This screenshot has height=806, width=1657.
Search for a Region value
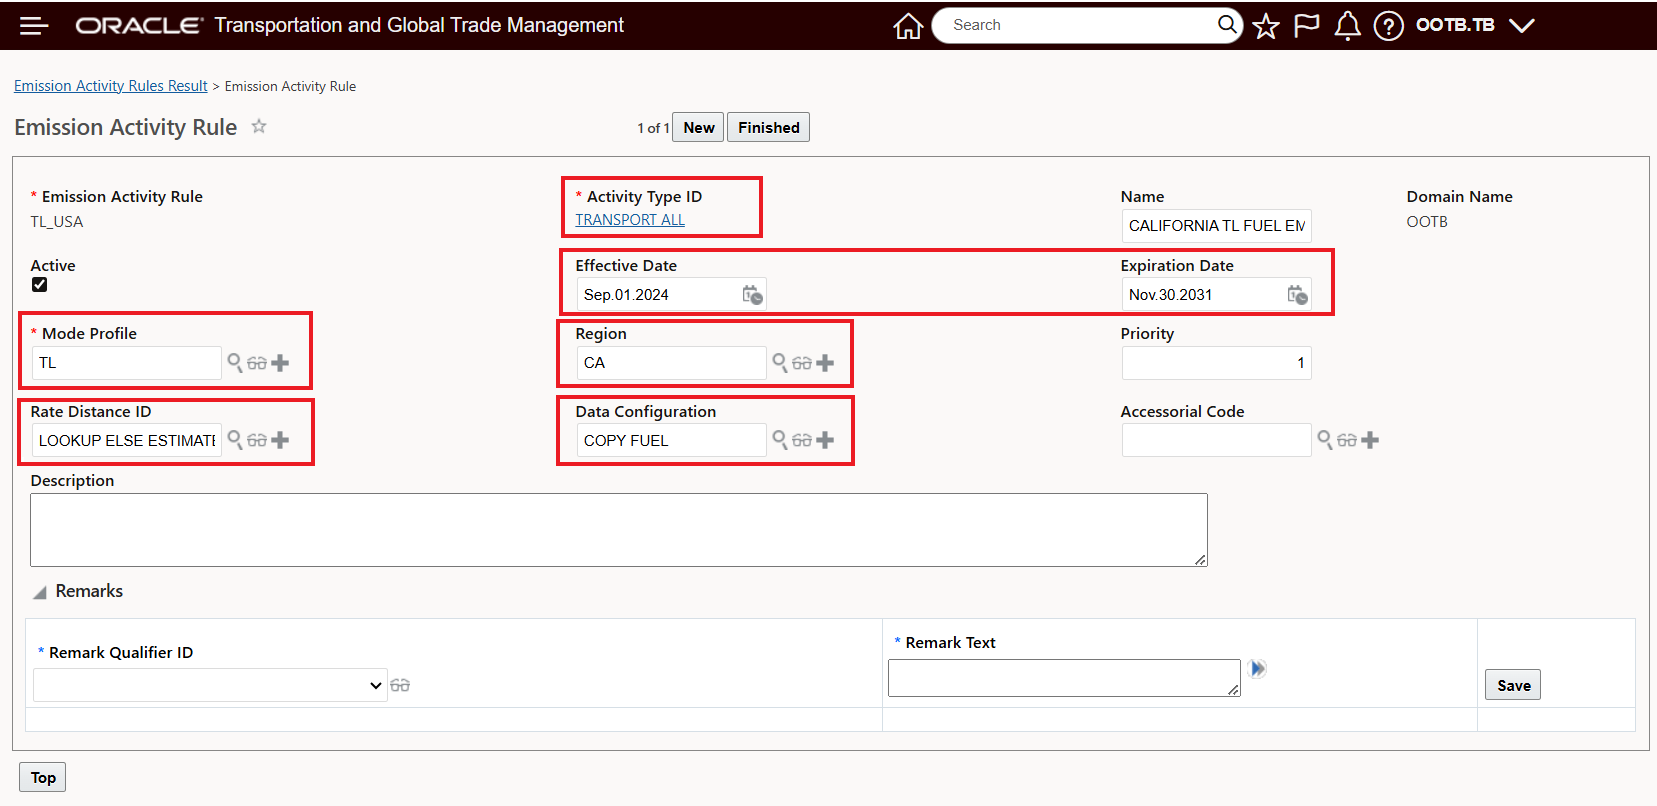point(780,362)
